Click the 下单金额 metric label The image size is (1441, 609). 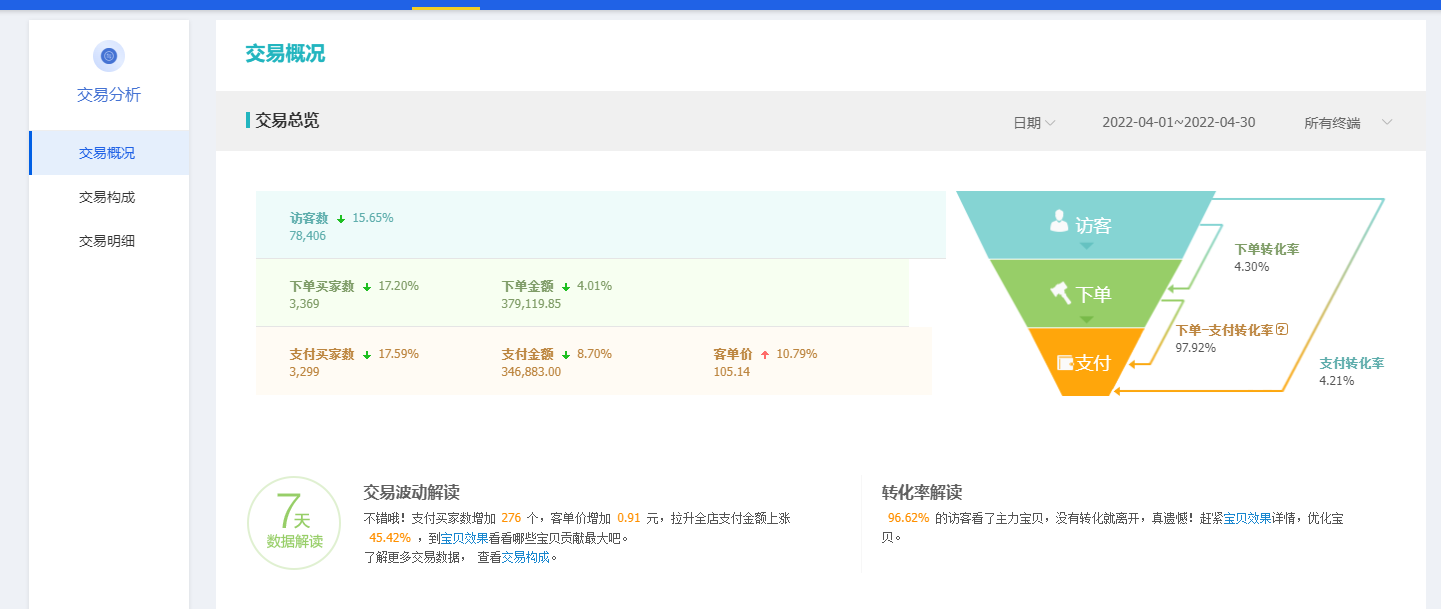click(527, 286)
